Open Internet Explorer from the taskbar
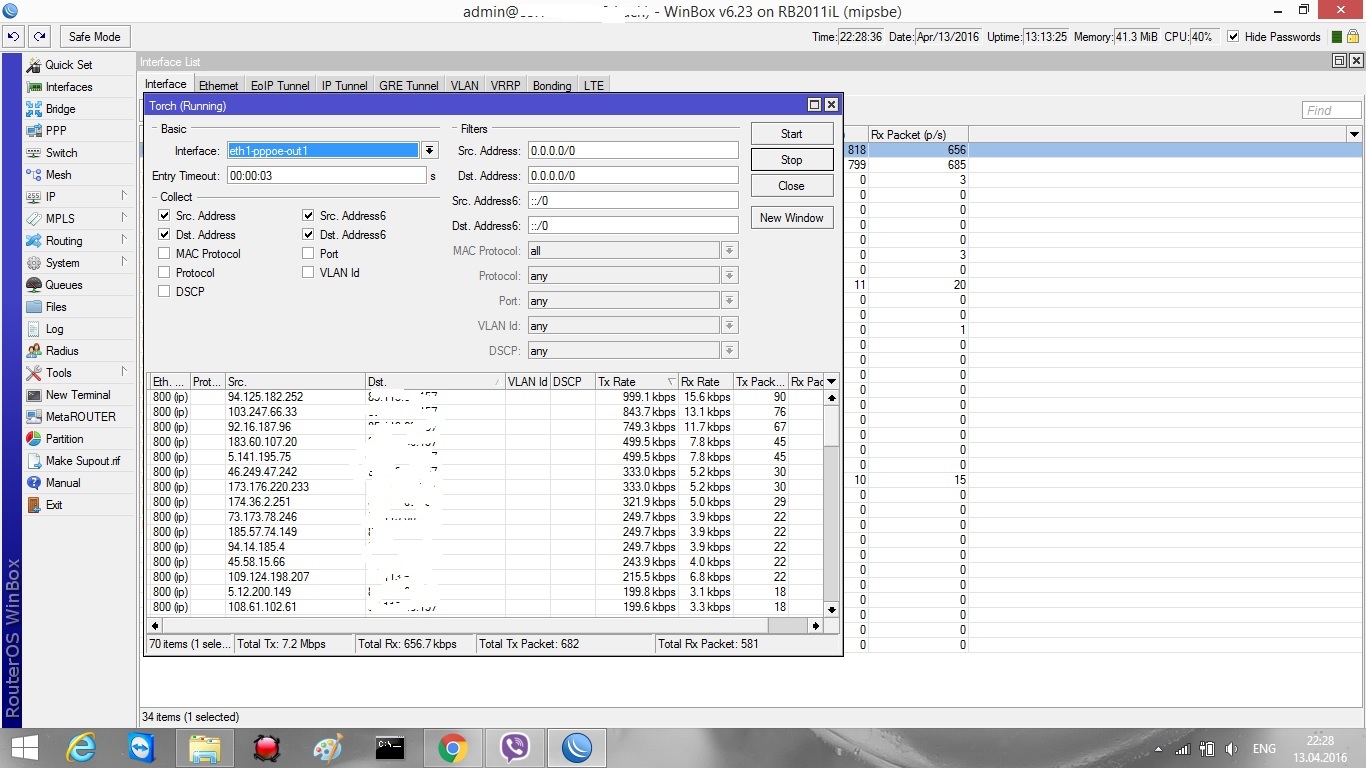 point(81,748)
